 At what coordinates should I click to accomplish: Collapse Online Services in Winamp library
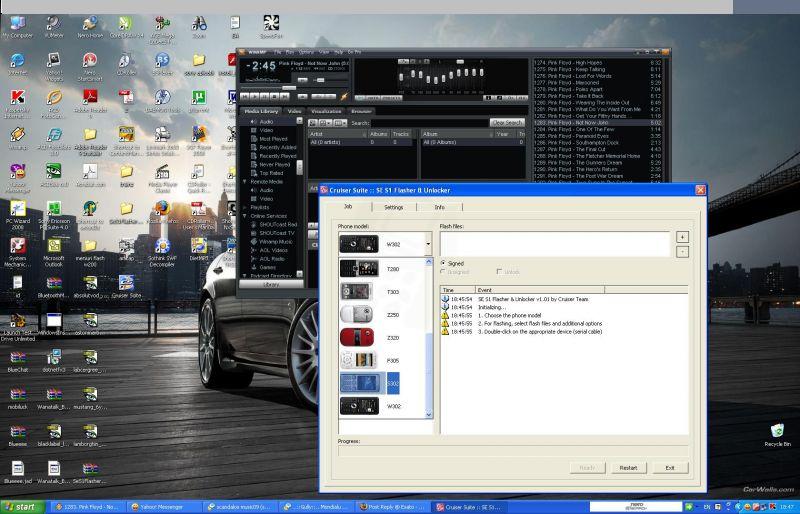(x=245, y=216)
